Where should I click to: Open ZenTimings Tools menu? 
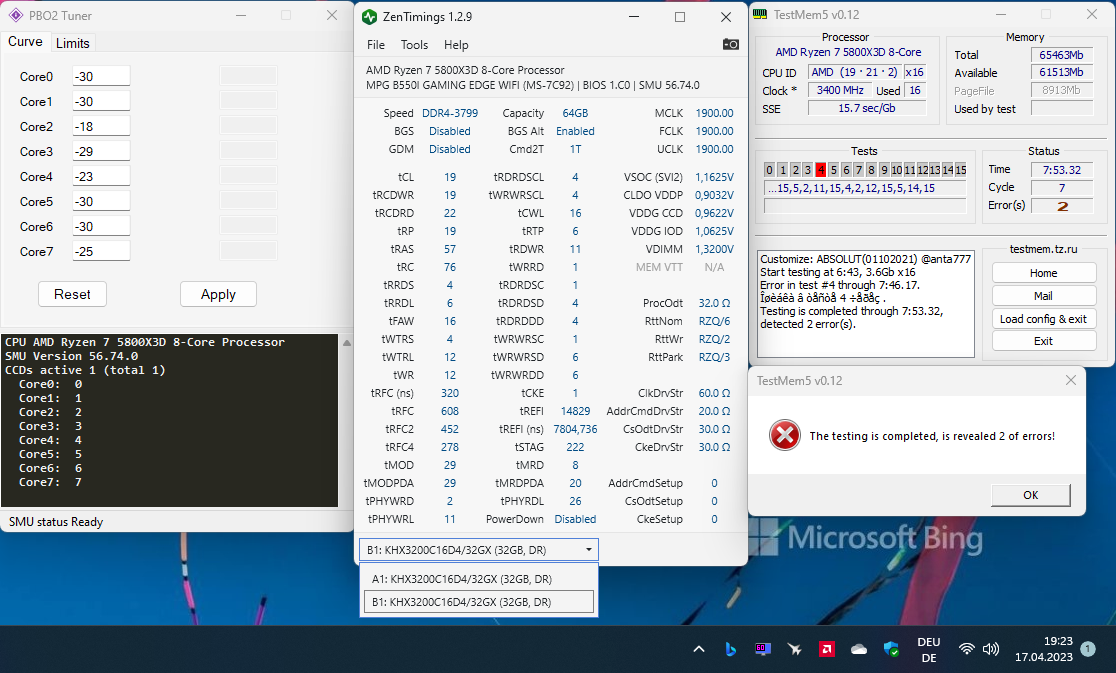point(414,45)
